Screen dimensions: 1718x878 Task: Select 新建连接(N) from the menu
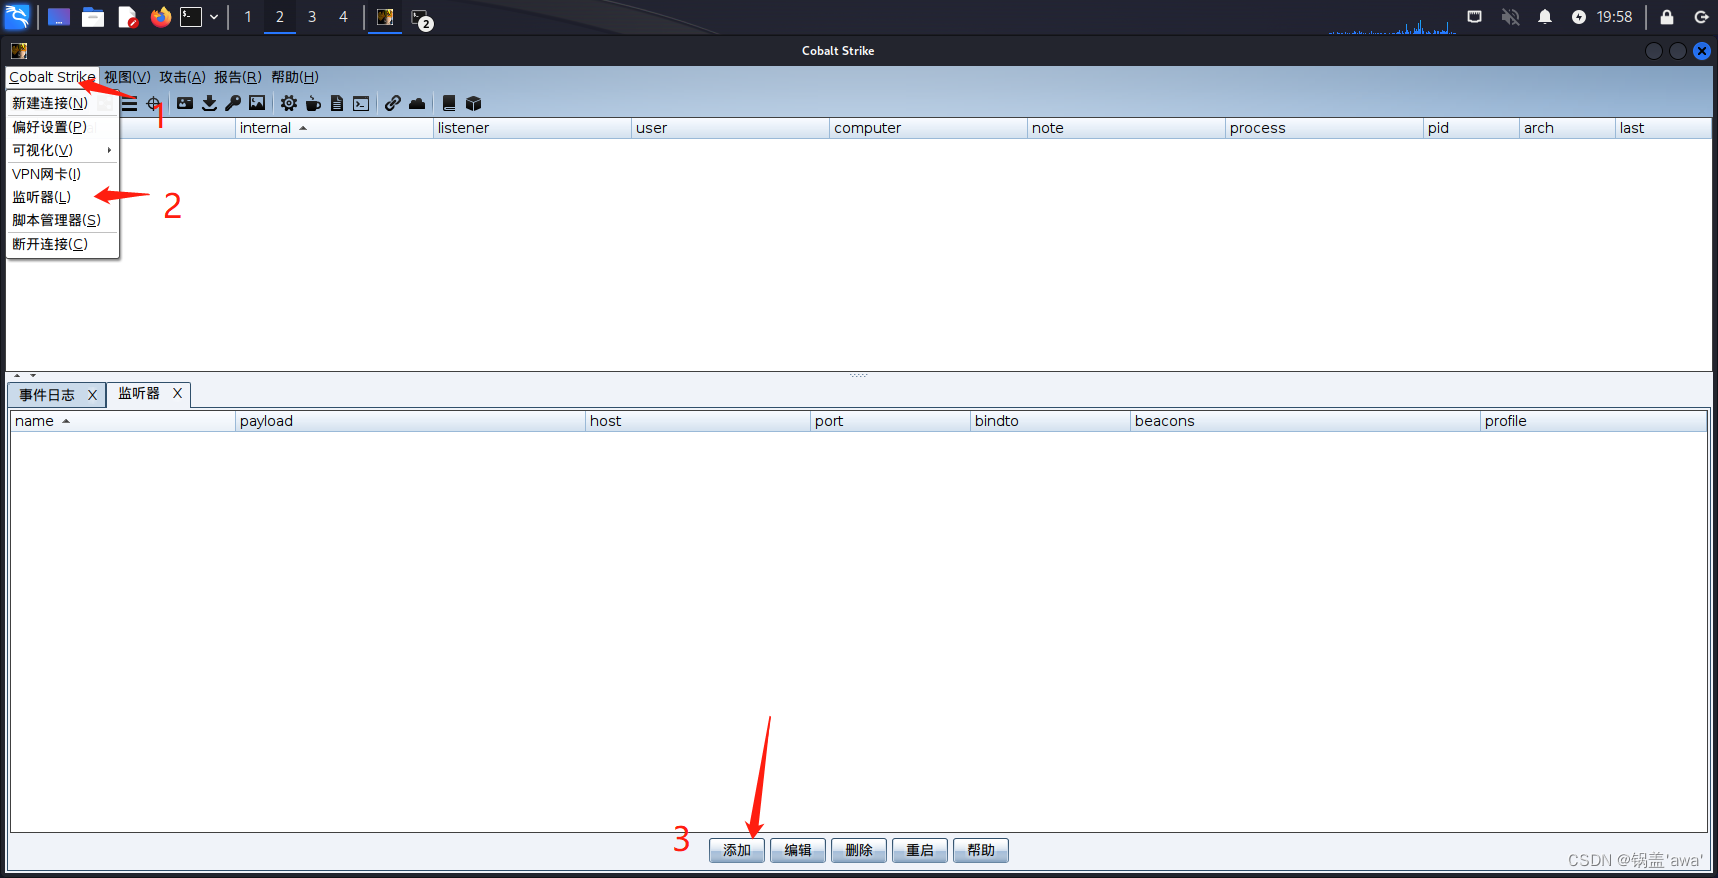pyautogui.click(x=62, y=103)
